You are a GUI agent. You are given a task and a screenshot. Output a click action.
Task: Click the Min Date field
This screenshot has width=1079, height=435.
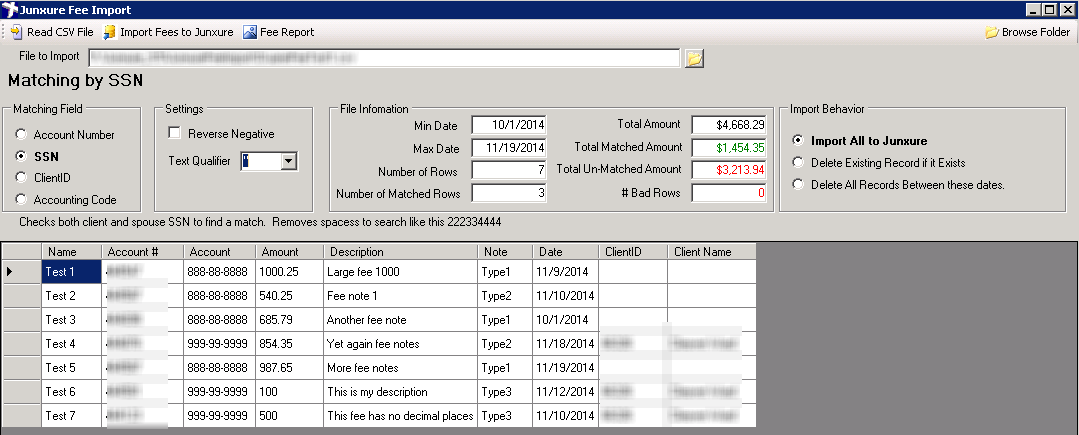[509, 125]
